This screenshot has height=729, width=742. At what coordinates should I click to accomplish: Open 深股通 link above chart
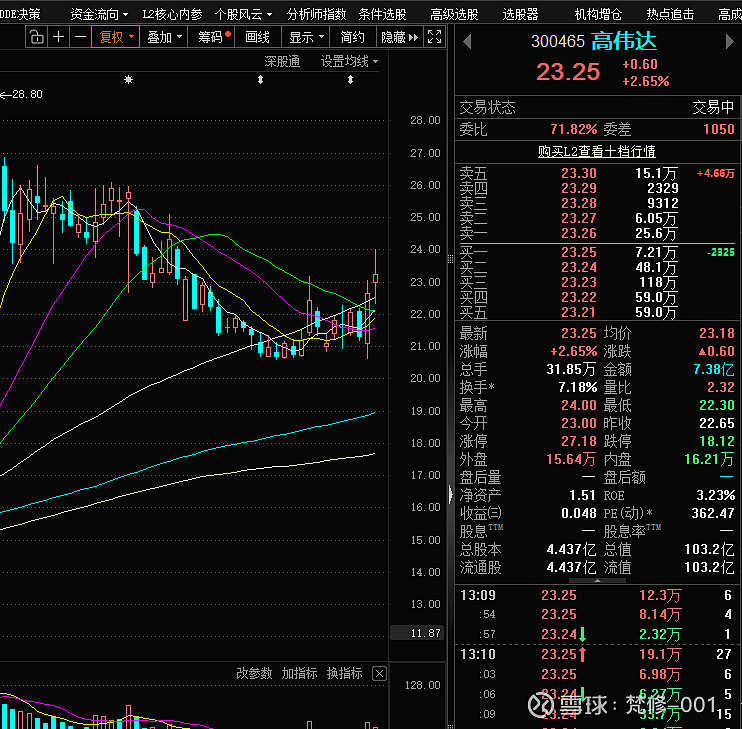coord(282,61)
